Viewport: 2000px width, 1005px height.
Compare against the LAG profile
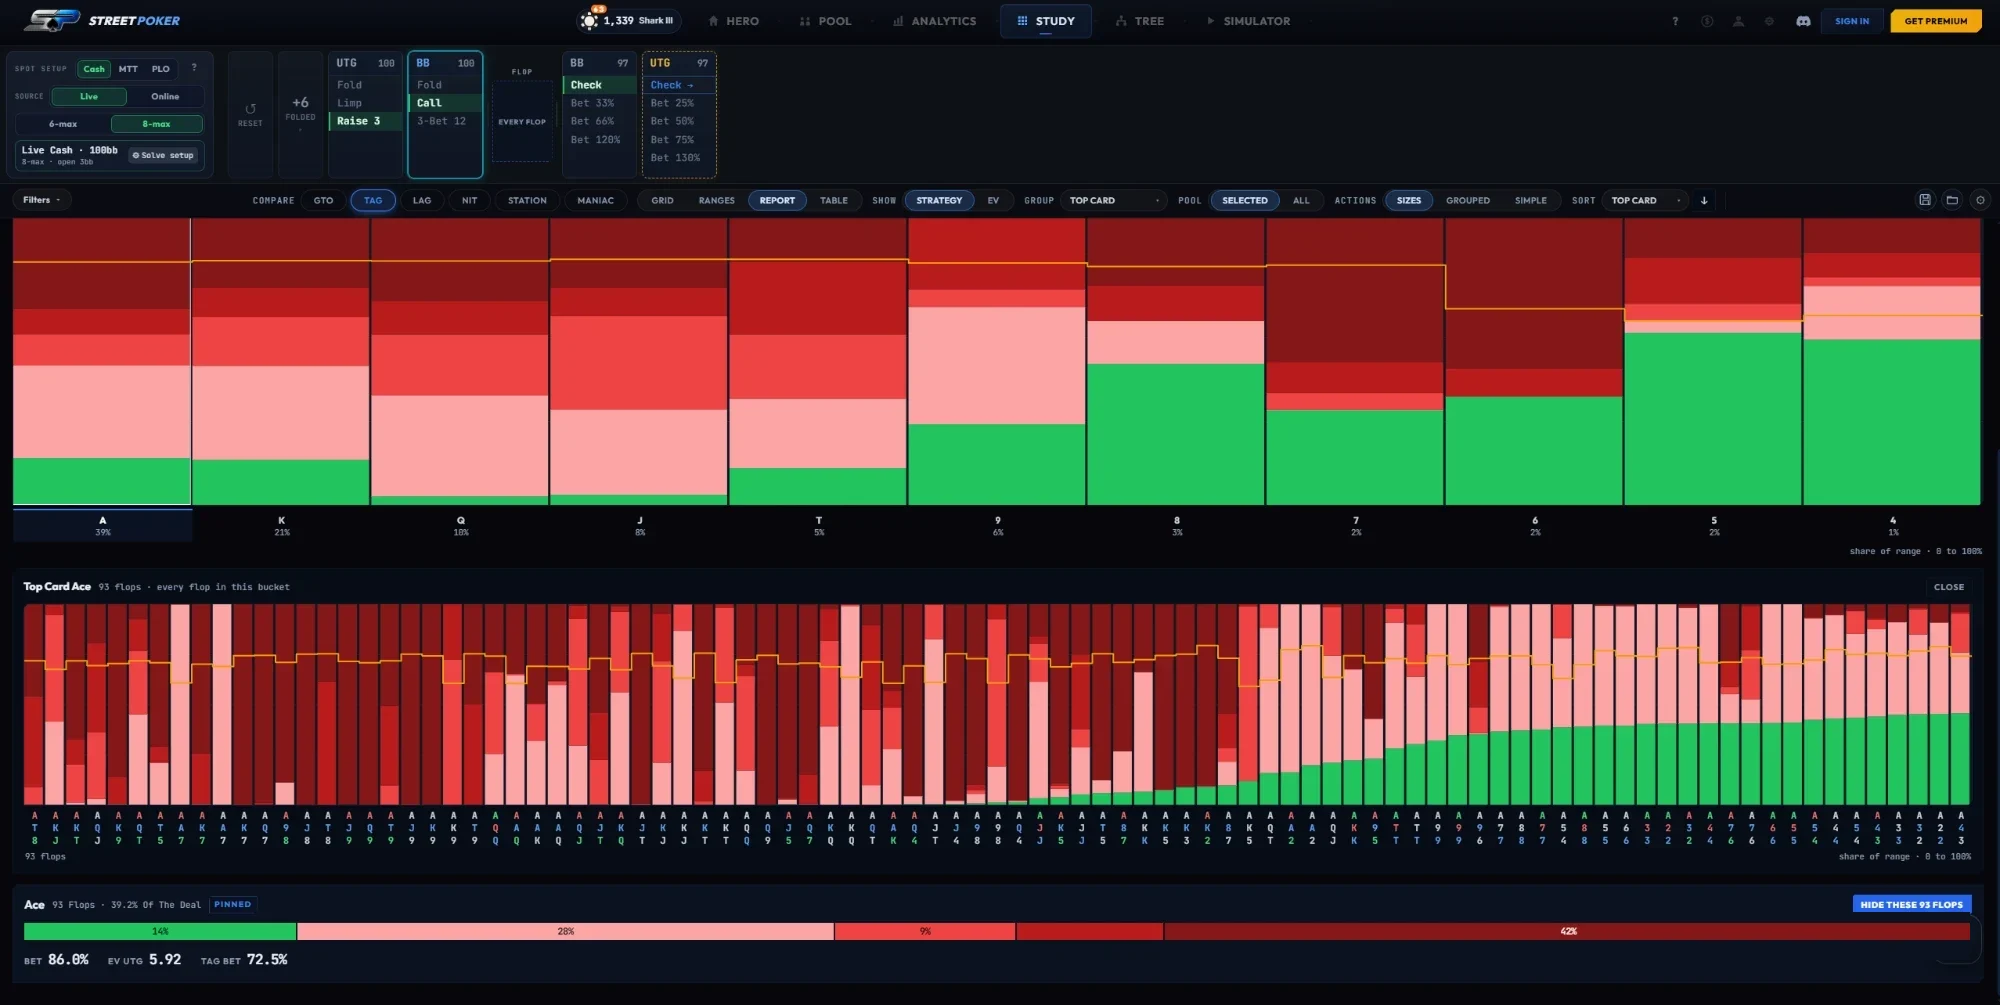pos(422,200)
